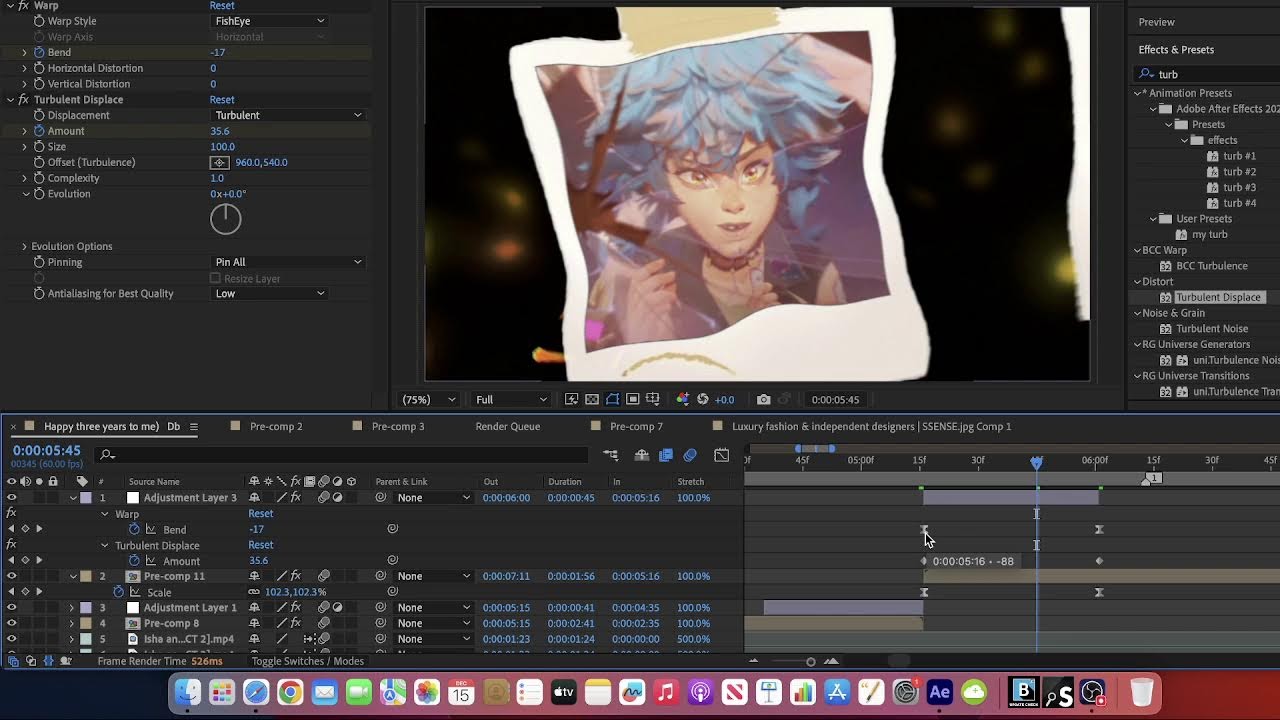Viewport: 1280px width, 720px height.
Task: Expand the Evolution Options group
Action: [x=24, y=246]
